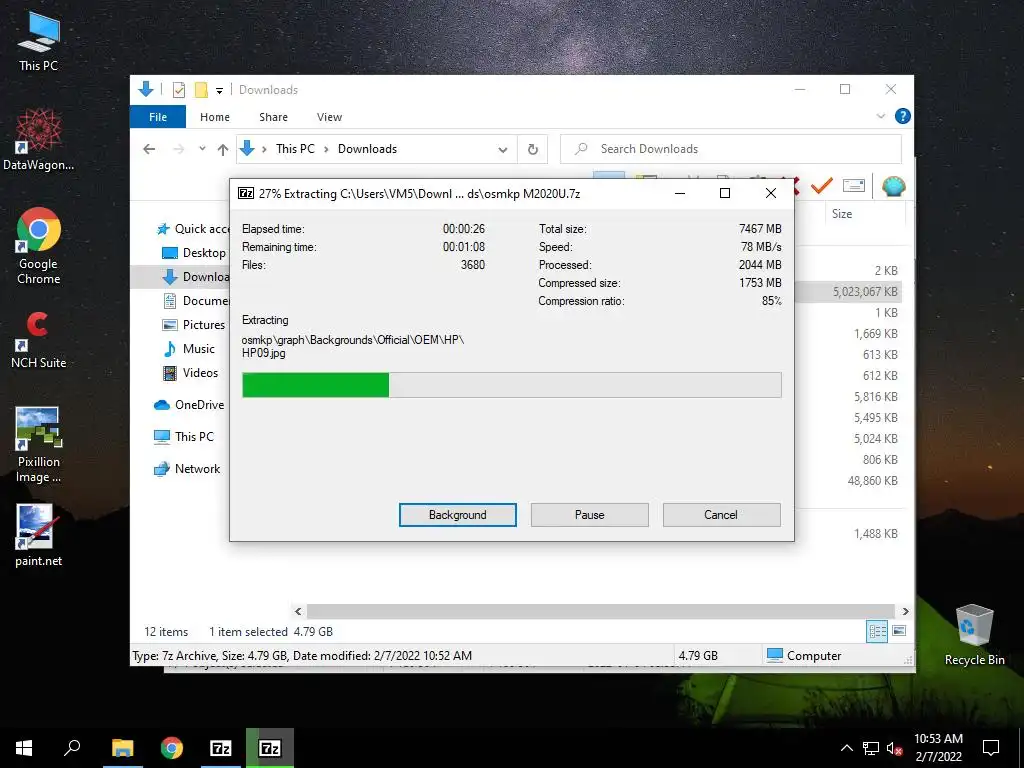Open the DataWagon desktop shortcut
The height and width of the screenshot is (768, 1024).
click(39, 138)
